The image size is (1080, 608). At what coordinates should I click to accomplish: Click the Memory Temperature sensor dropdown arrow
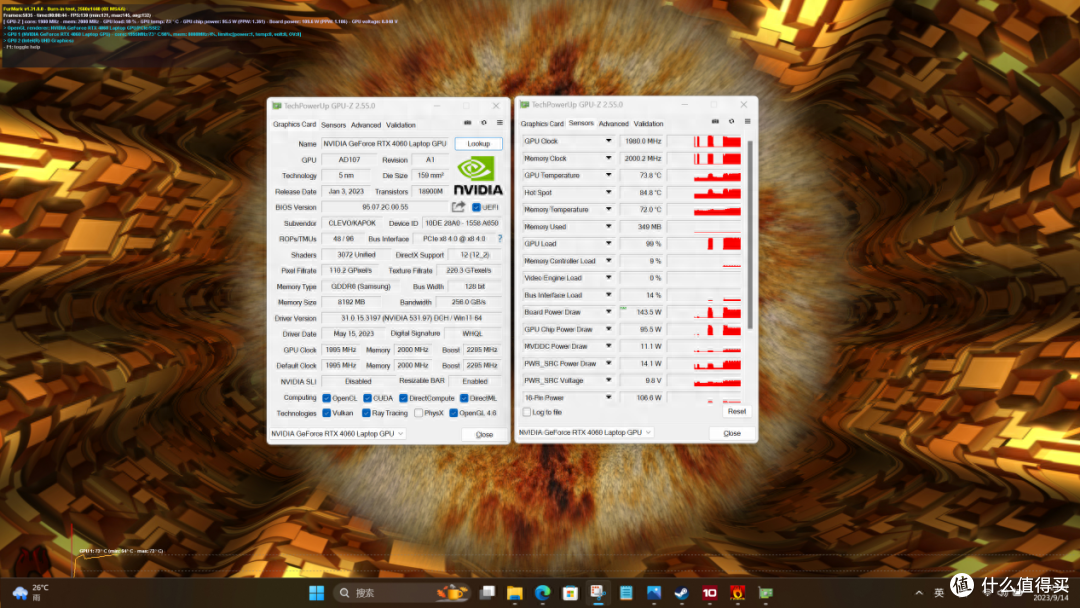click(608, 209)
